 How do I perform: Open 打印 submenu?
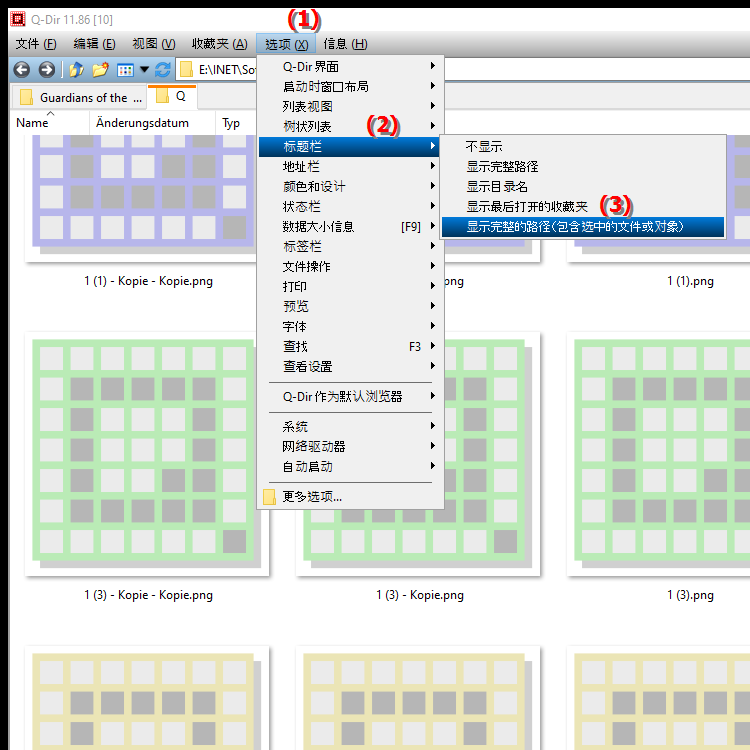[x=351, y=287]
